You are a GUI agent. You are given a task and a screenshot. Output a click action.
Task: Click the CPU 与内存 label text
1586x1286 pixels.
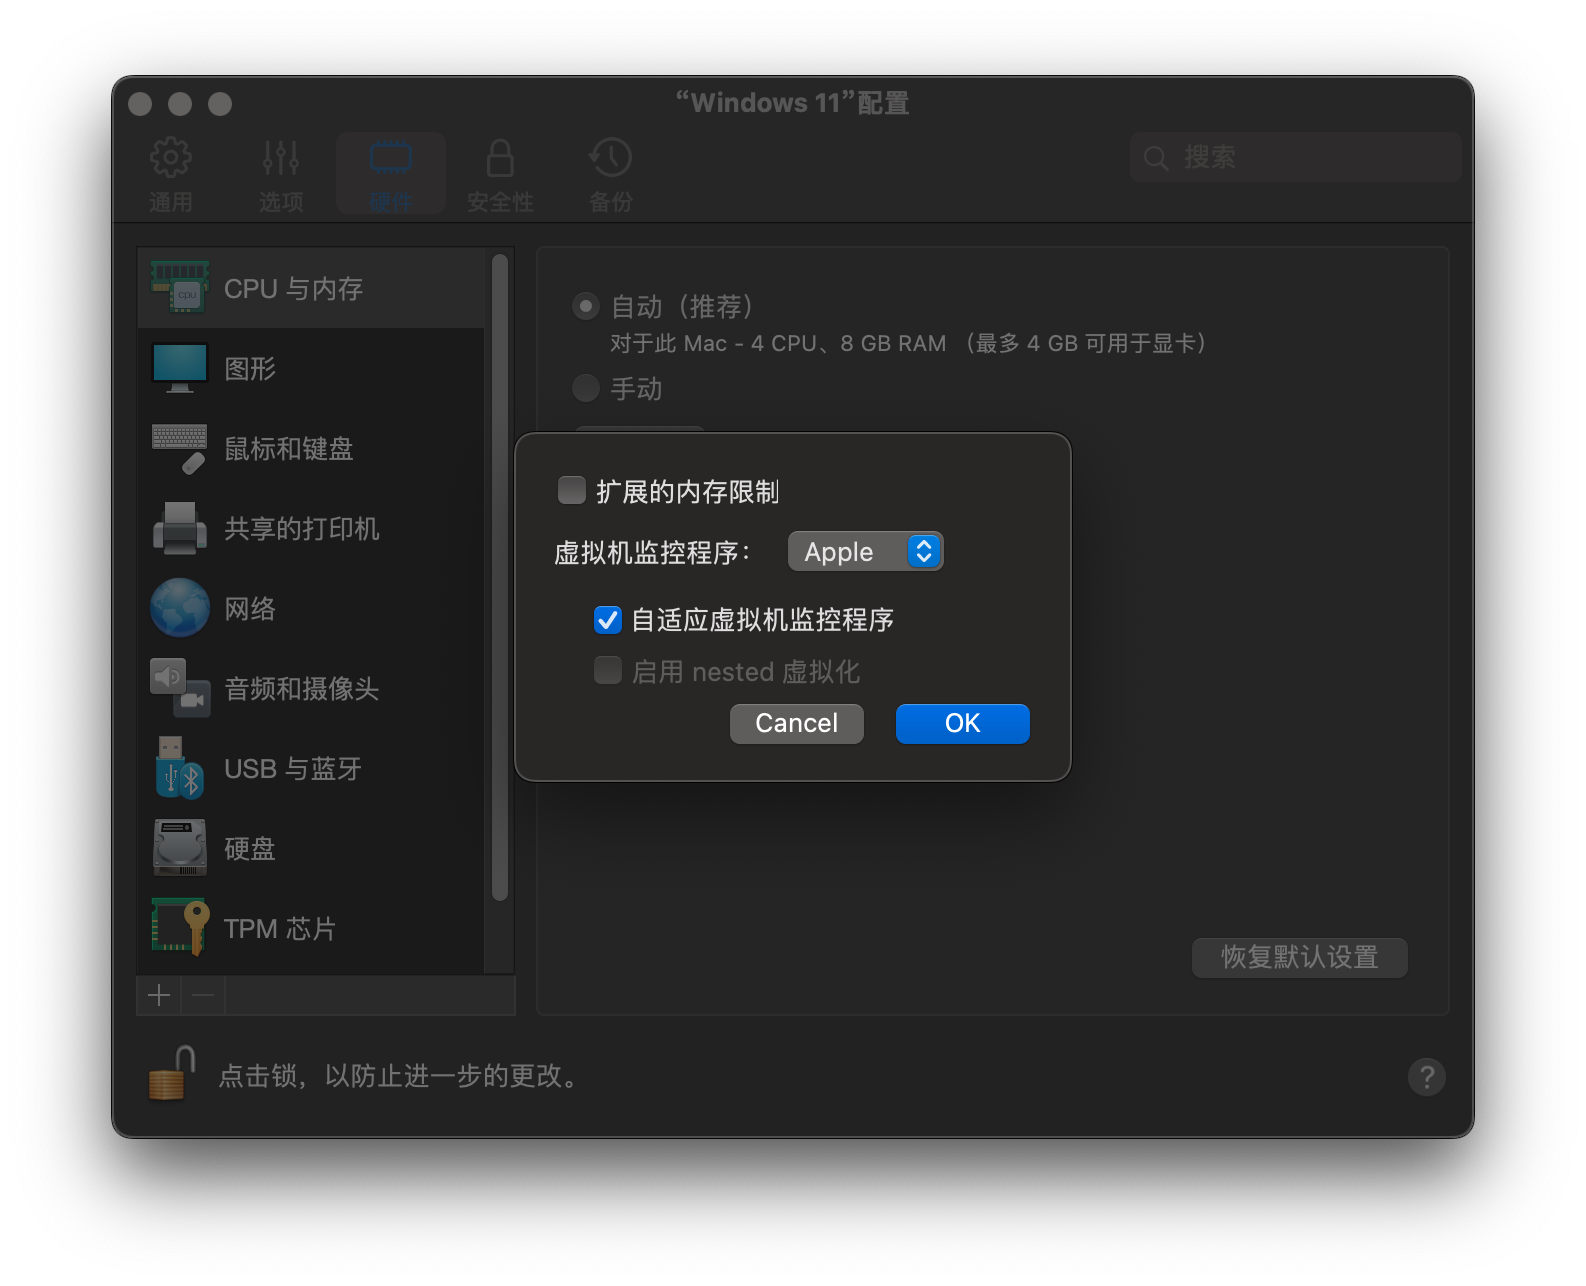point(293,288)
